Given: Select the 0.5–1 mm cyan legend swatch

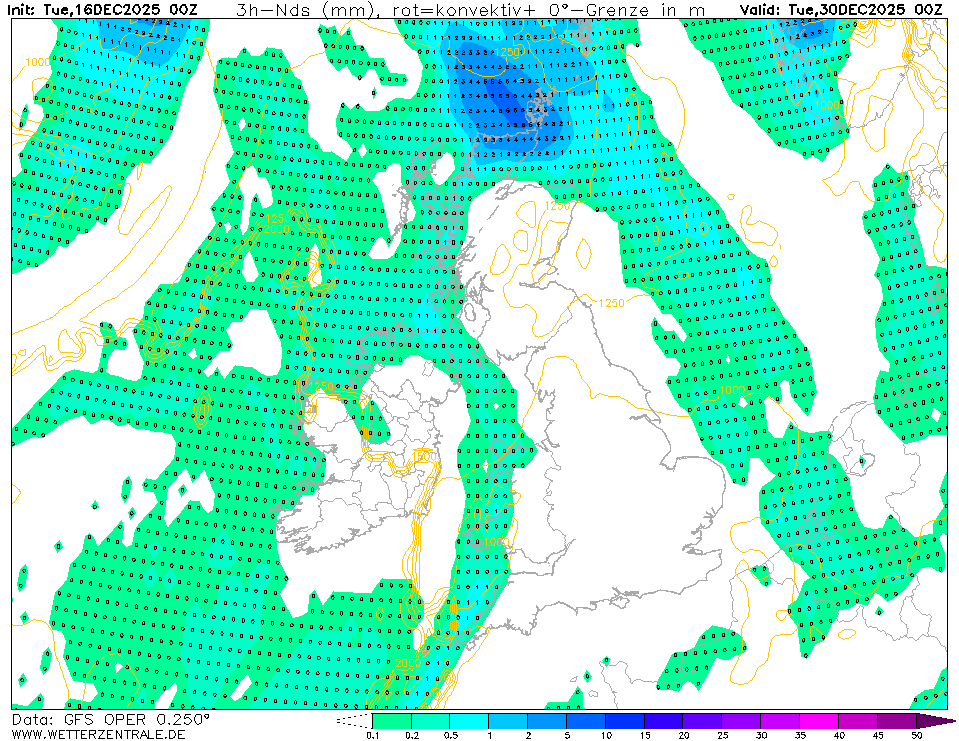Looking at the screenshot, I should pyautogui.click(x=469, y=720).
